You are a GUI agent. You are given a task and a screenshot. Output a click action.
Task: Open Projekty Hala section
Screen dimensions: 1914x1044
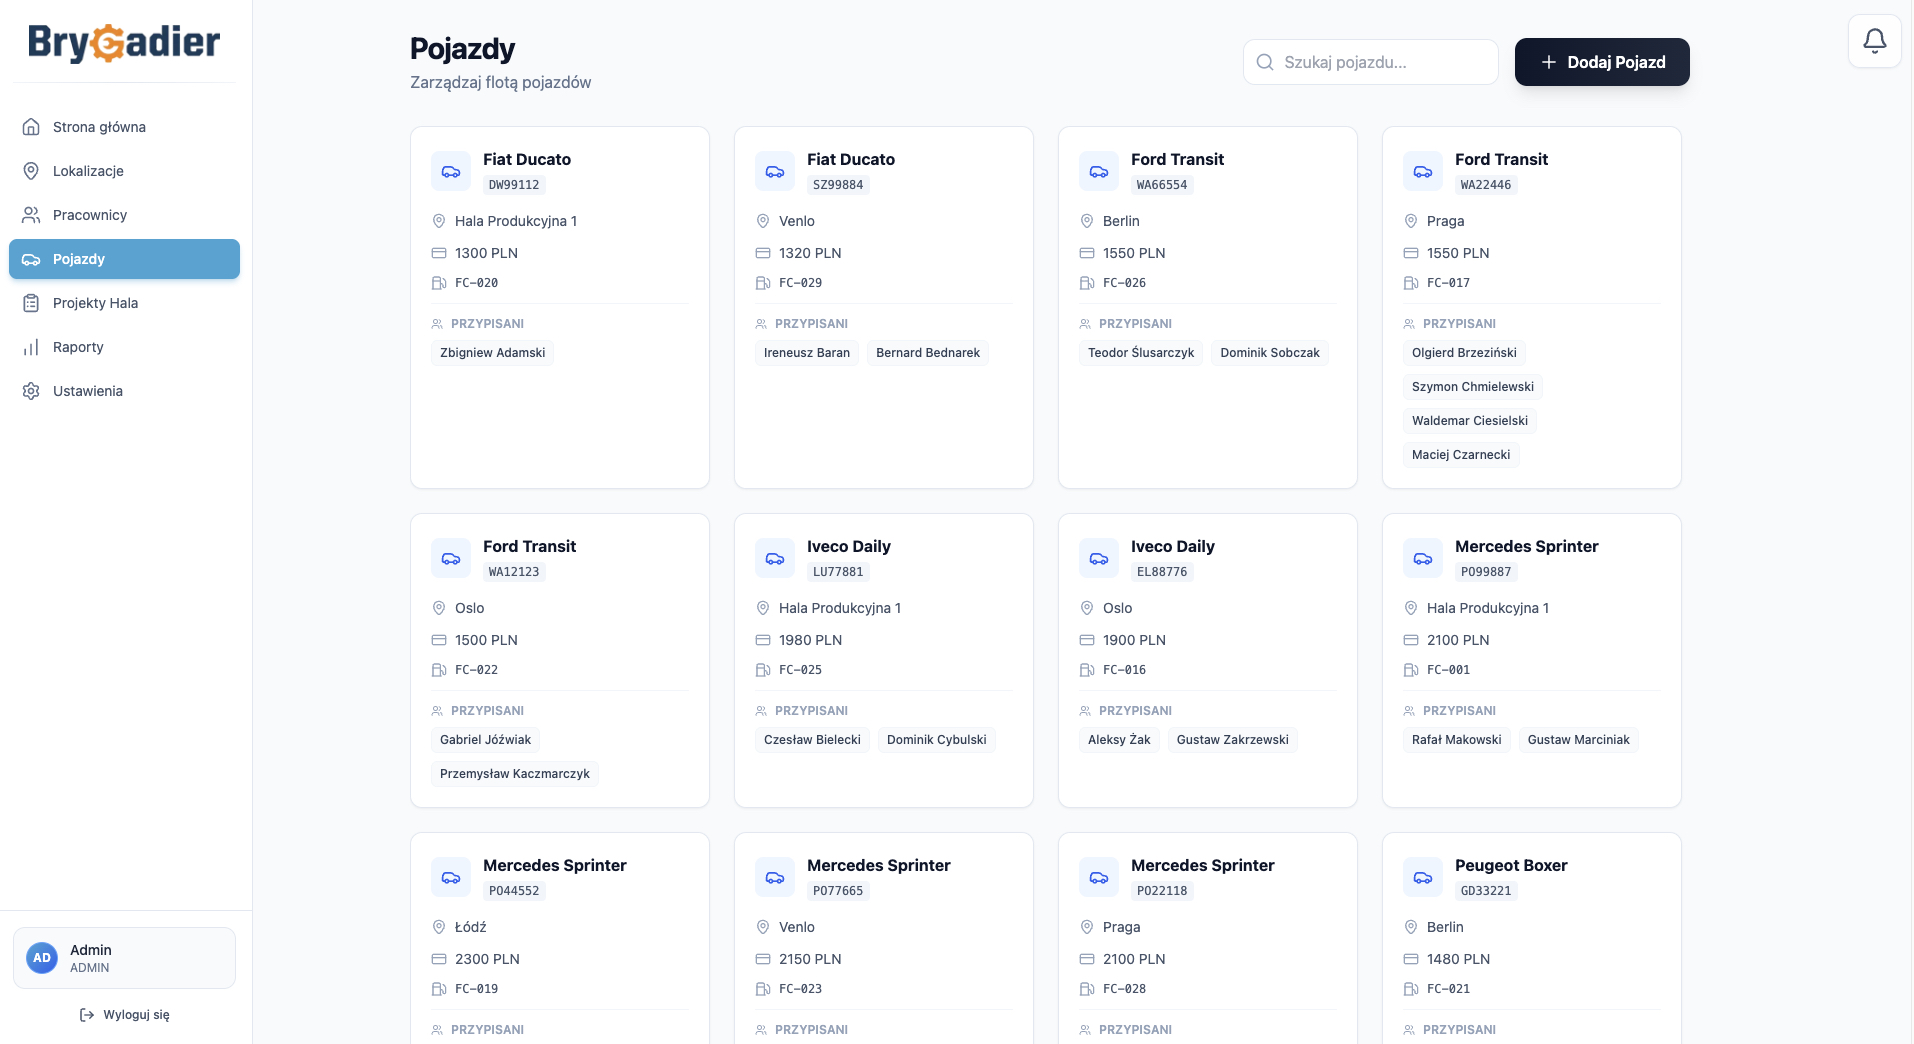124,303
